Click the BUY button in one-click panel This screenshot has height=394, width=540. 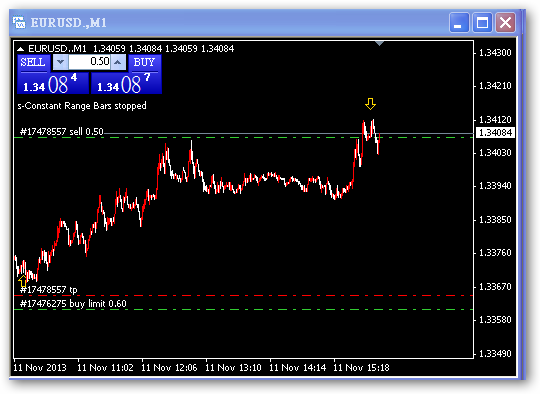tap(144, 63)
